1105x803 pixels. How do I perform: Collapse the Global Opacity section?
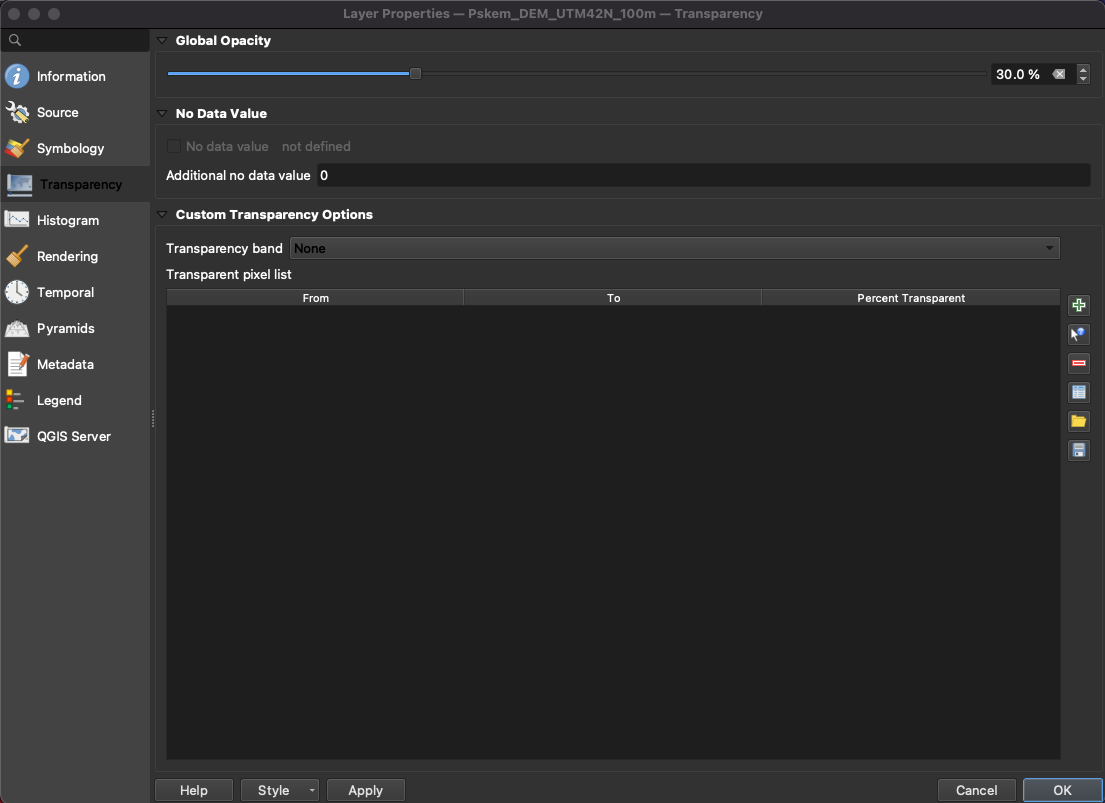tap(163, 41)
